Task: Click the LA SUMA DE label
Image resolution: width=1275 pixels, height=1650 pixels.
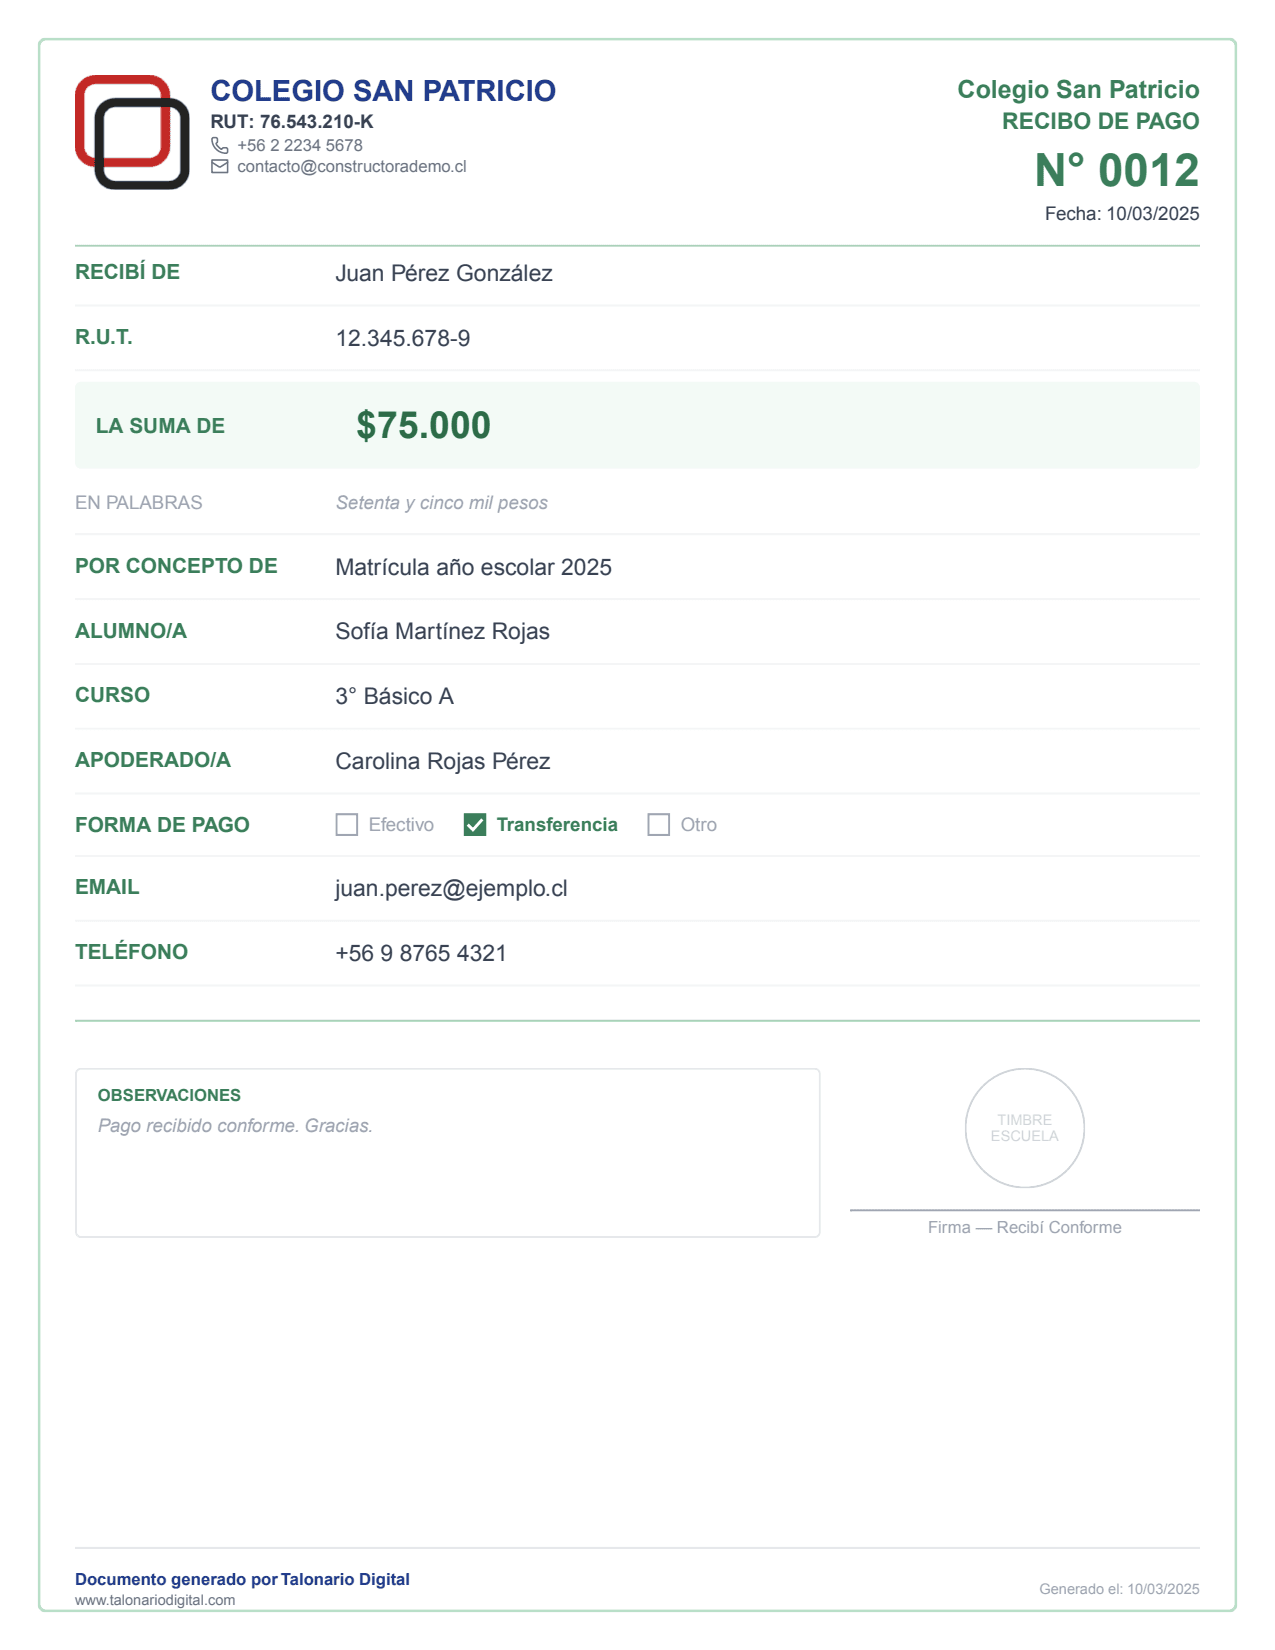Action: pyautogui.click(x=160, y=426)
